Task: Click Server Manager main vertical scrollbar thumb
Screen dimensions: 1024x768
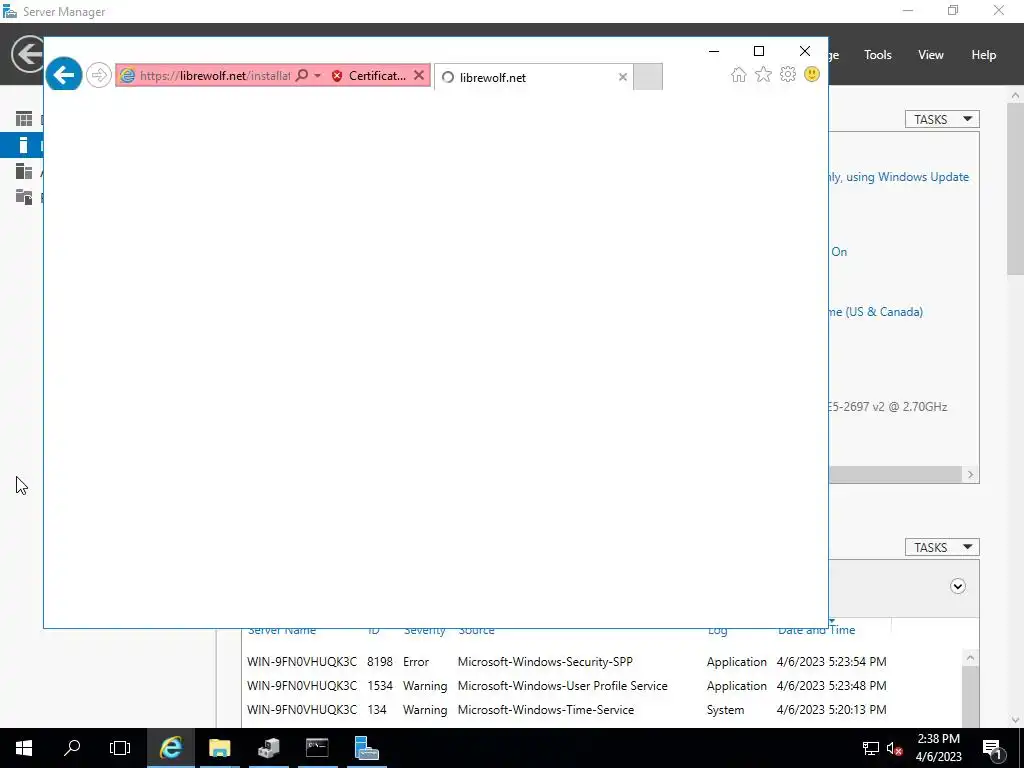Action: [1016, 189]
